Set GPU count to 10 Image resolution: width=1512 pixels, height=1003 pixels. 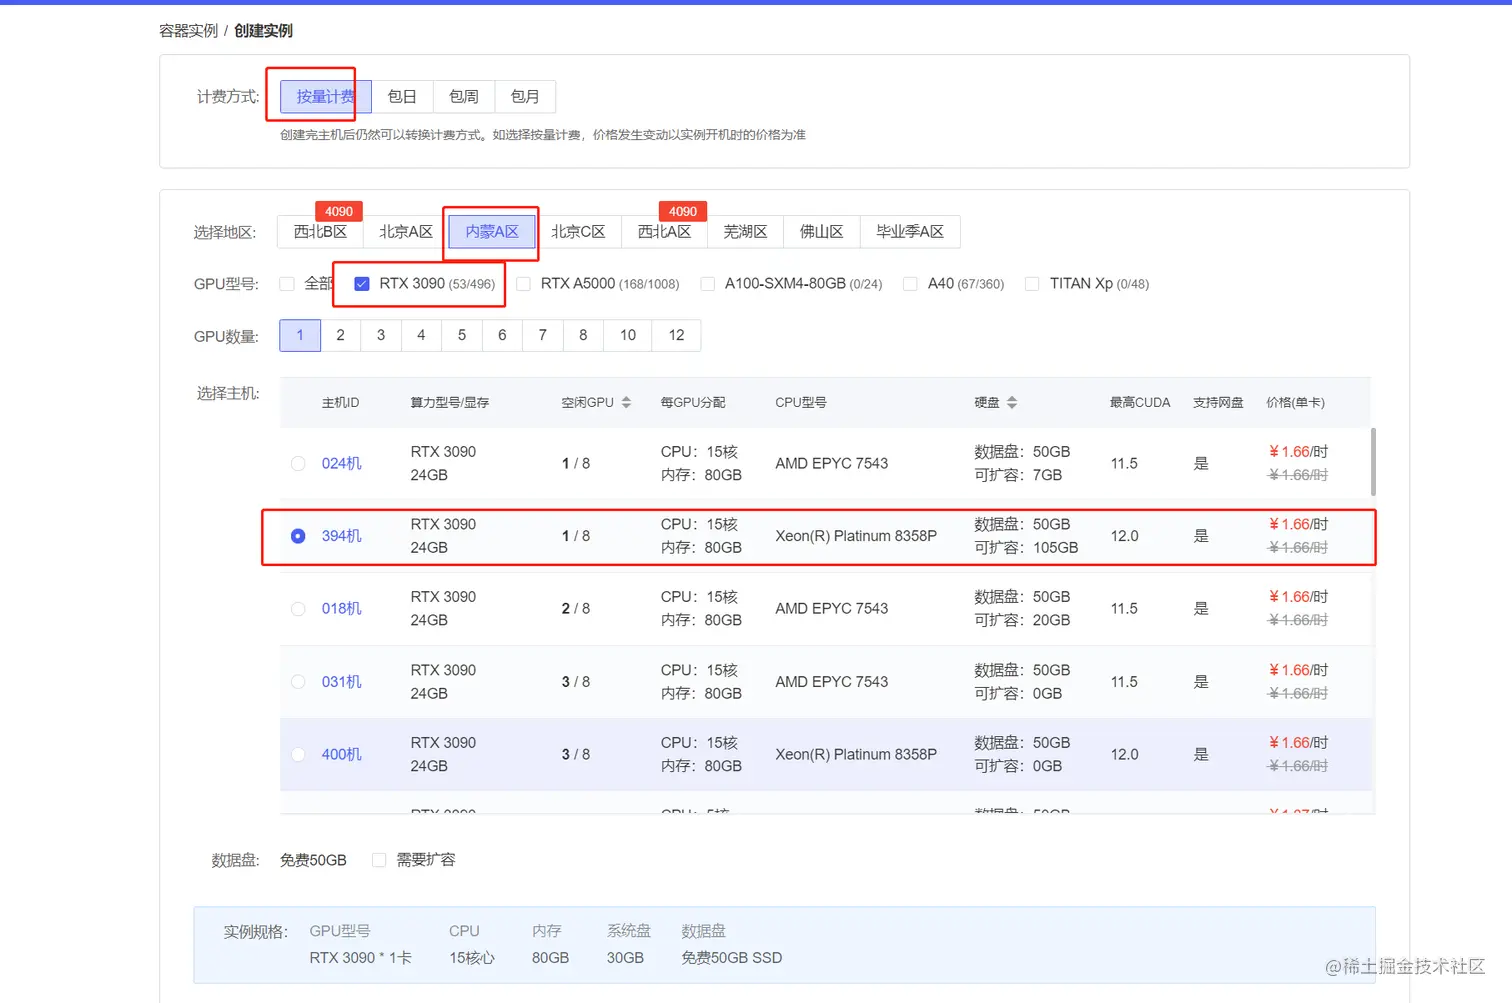click(628, 335)
